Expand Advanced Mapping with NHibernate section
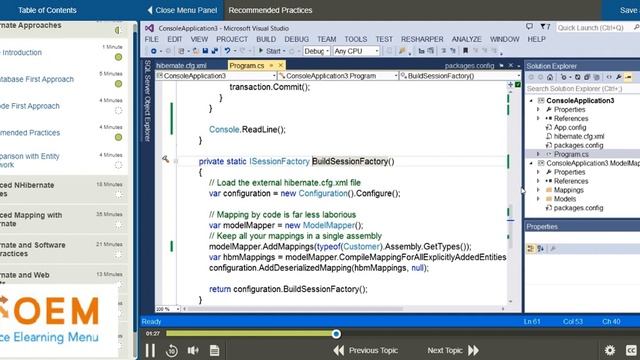The width and height of the screenshot is (640, 360). 63,219
